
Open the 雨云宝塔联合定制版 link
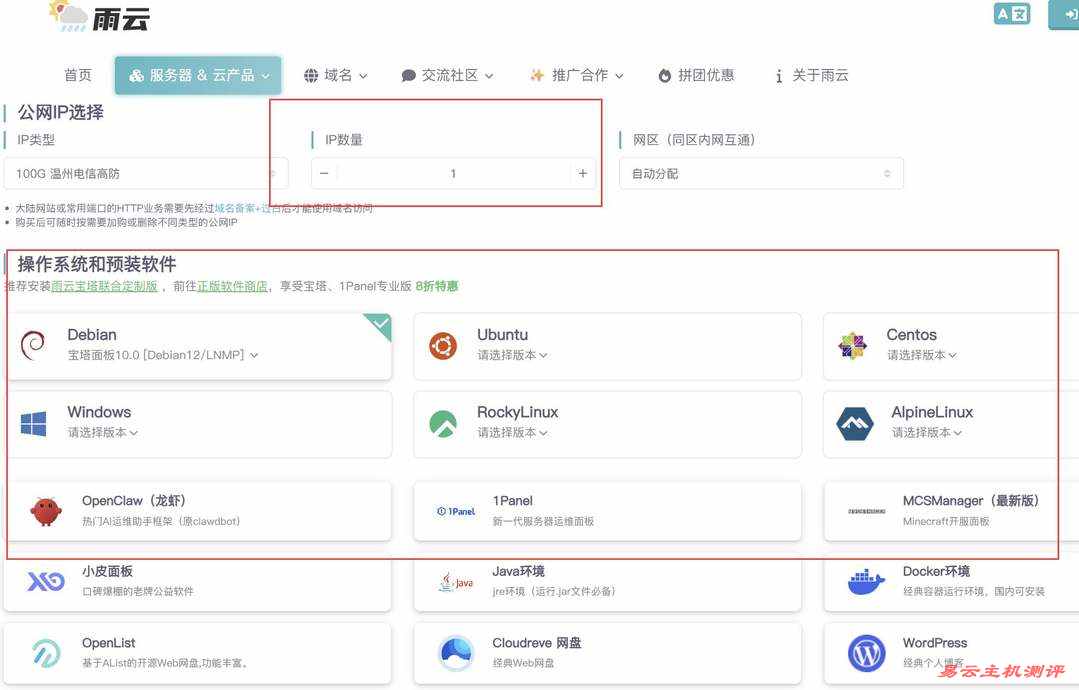[104, 286]
